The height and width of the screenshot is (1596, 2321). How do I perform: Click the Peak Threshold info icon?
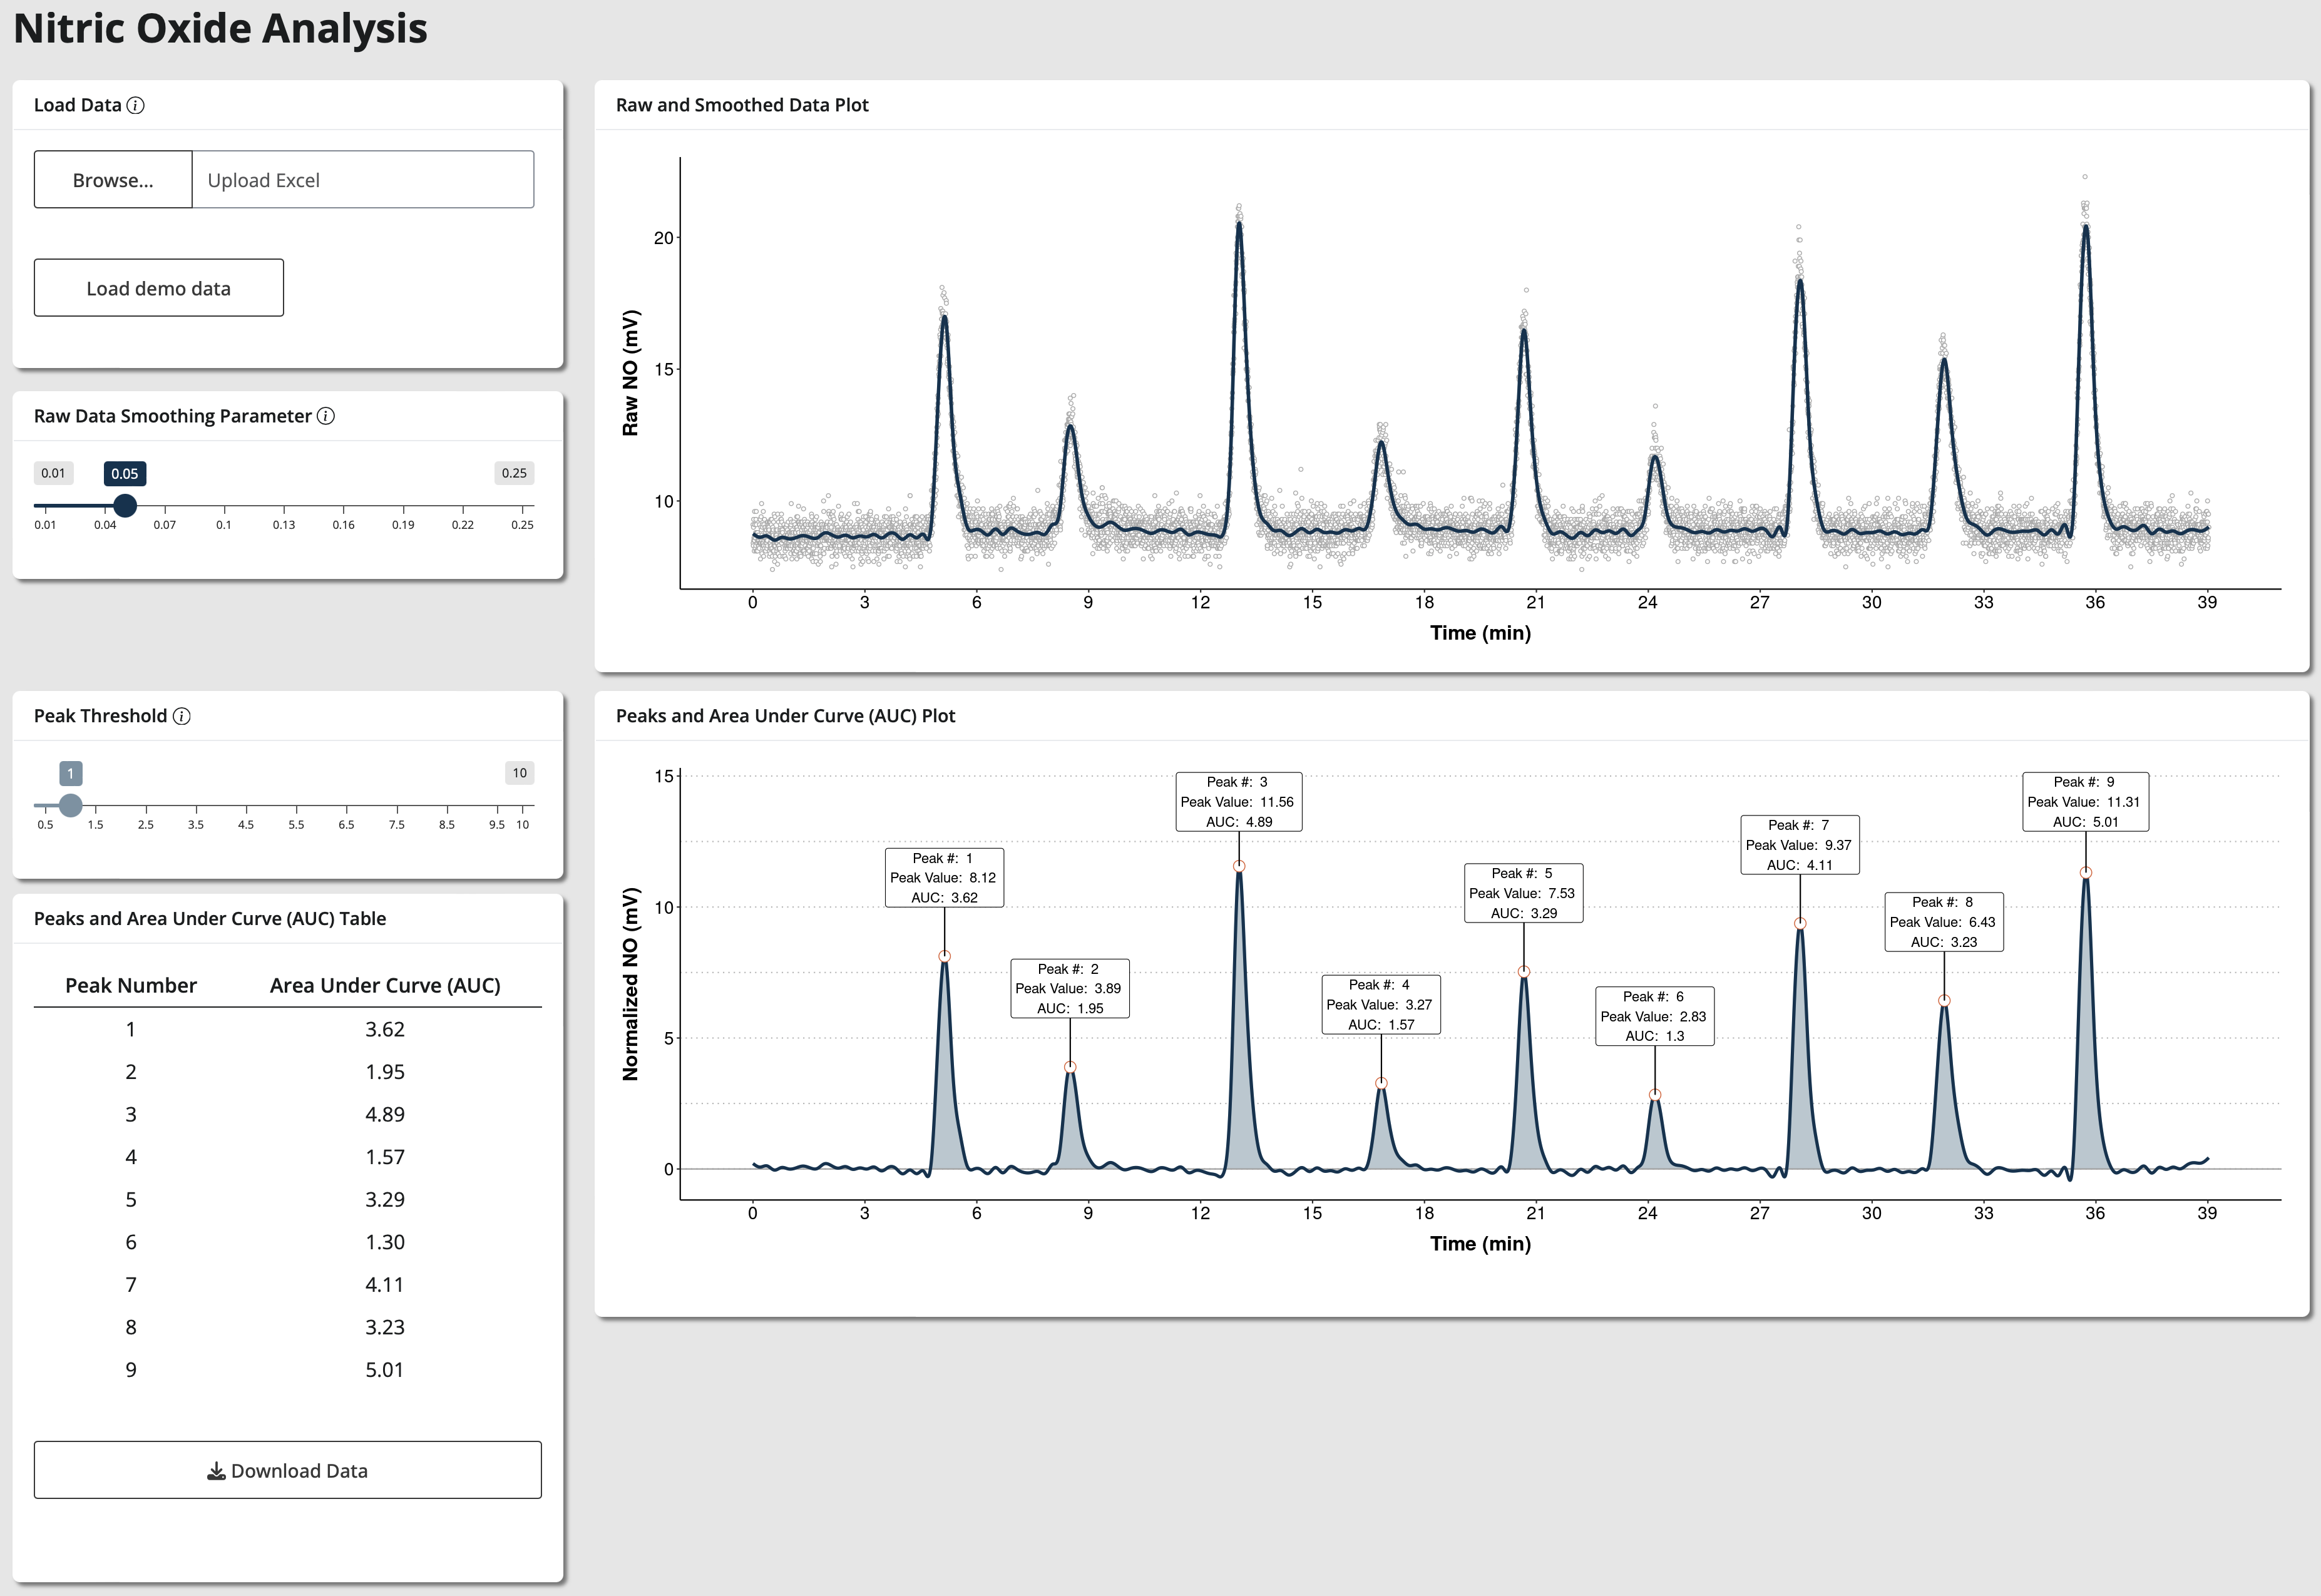(x=182, y=716)
